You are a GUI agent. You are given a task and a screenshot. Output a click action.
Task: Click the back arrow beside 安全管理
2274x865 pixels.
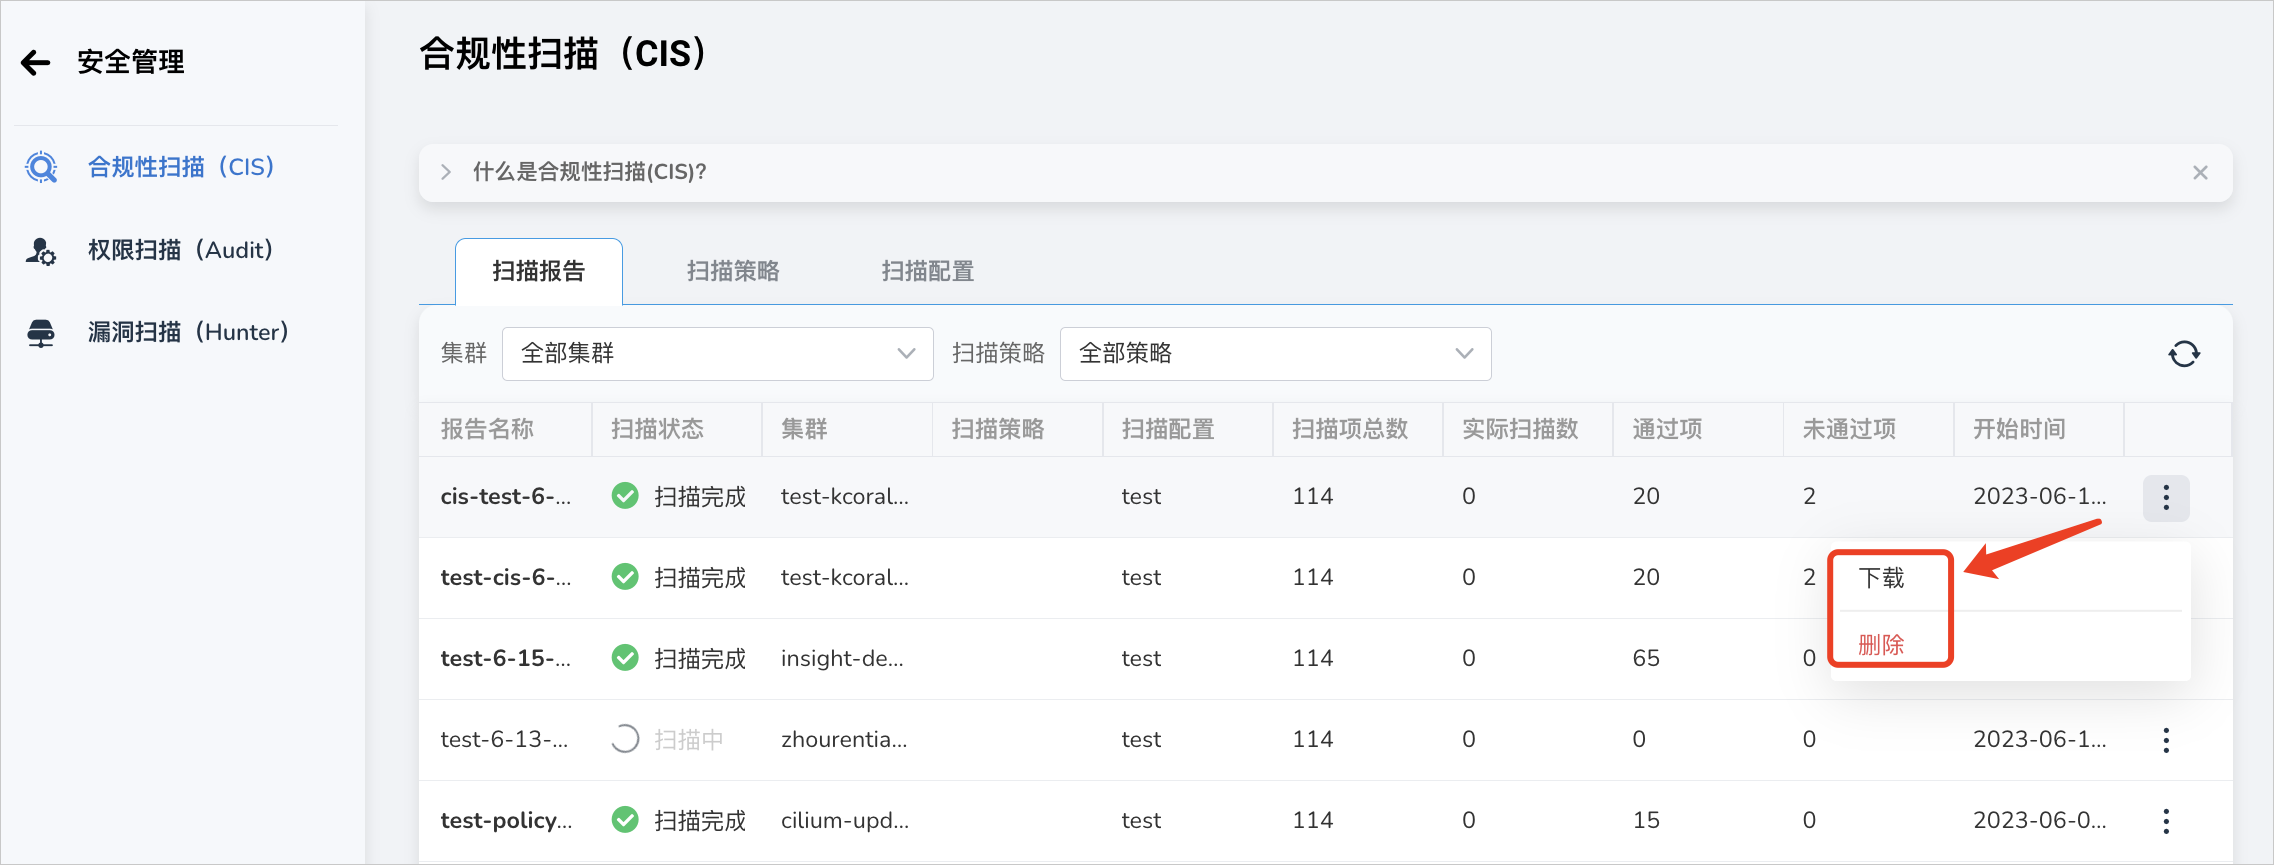point(36,63)
